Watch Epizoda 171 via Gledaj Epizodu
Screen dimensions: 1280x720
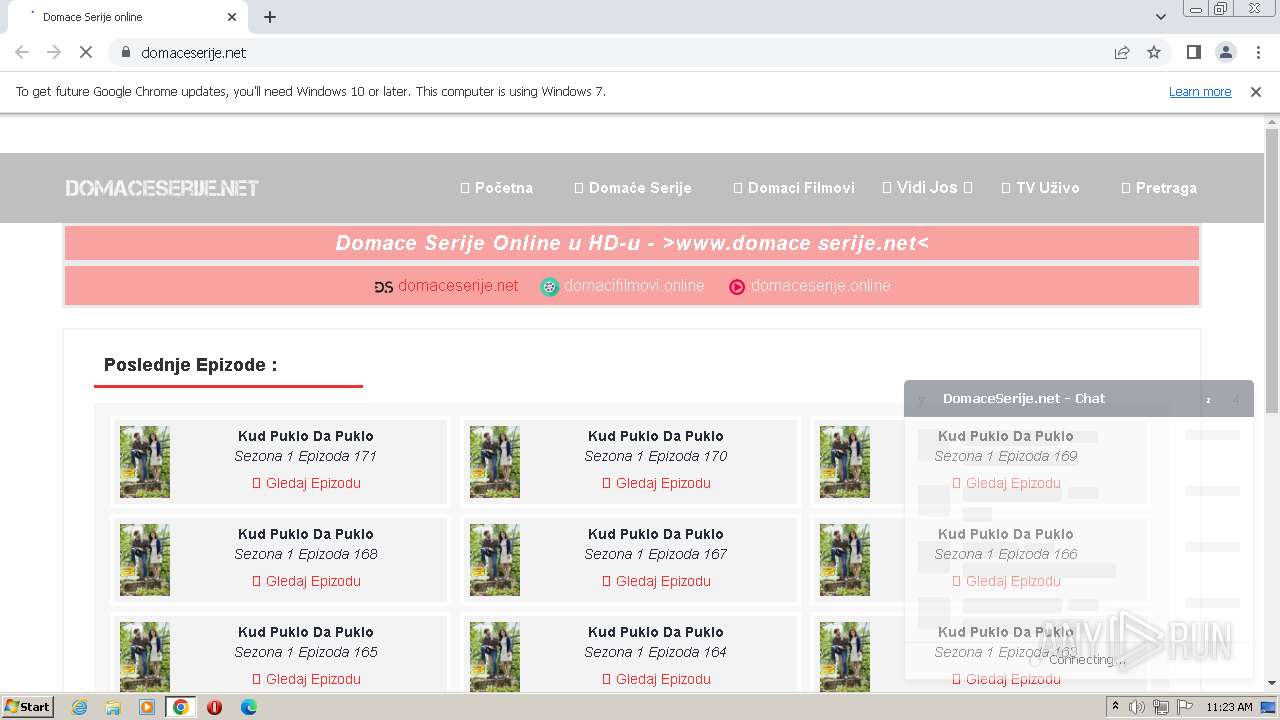coord(306,483)
